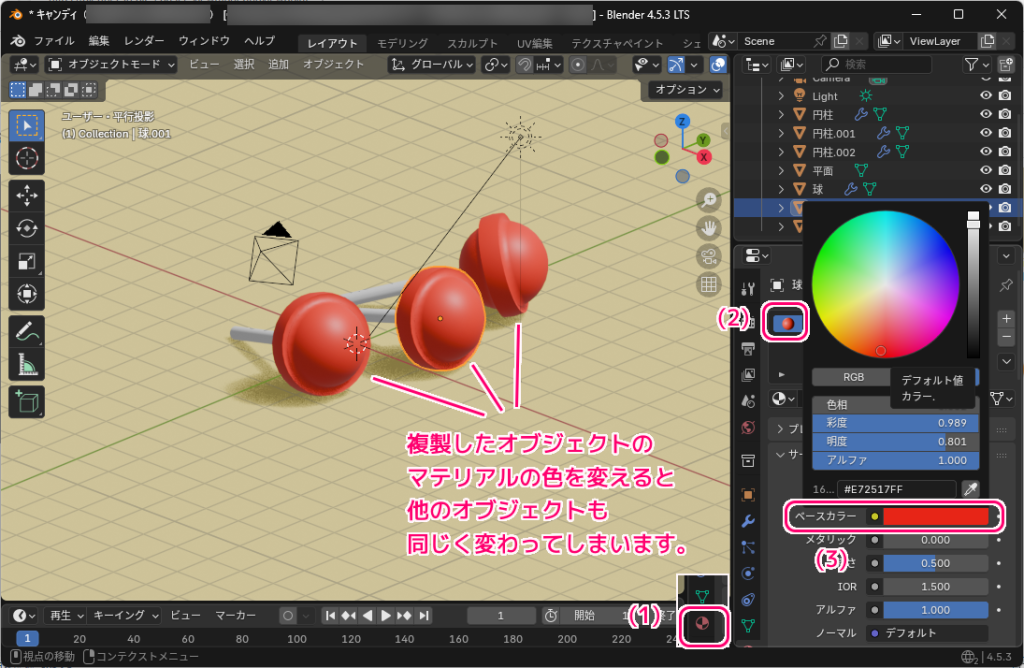Select the Add Cube tool
Screen dimensions: 1024x668
[27, 402]
